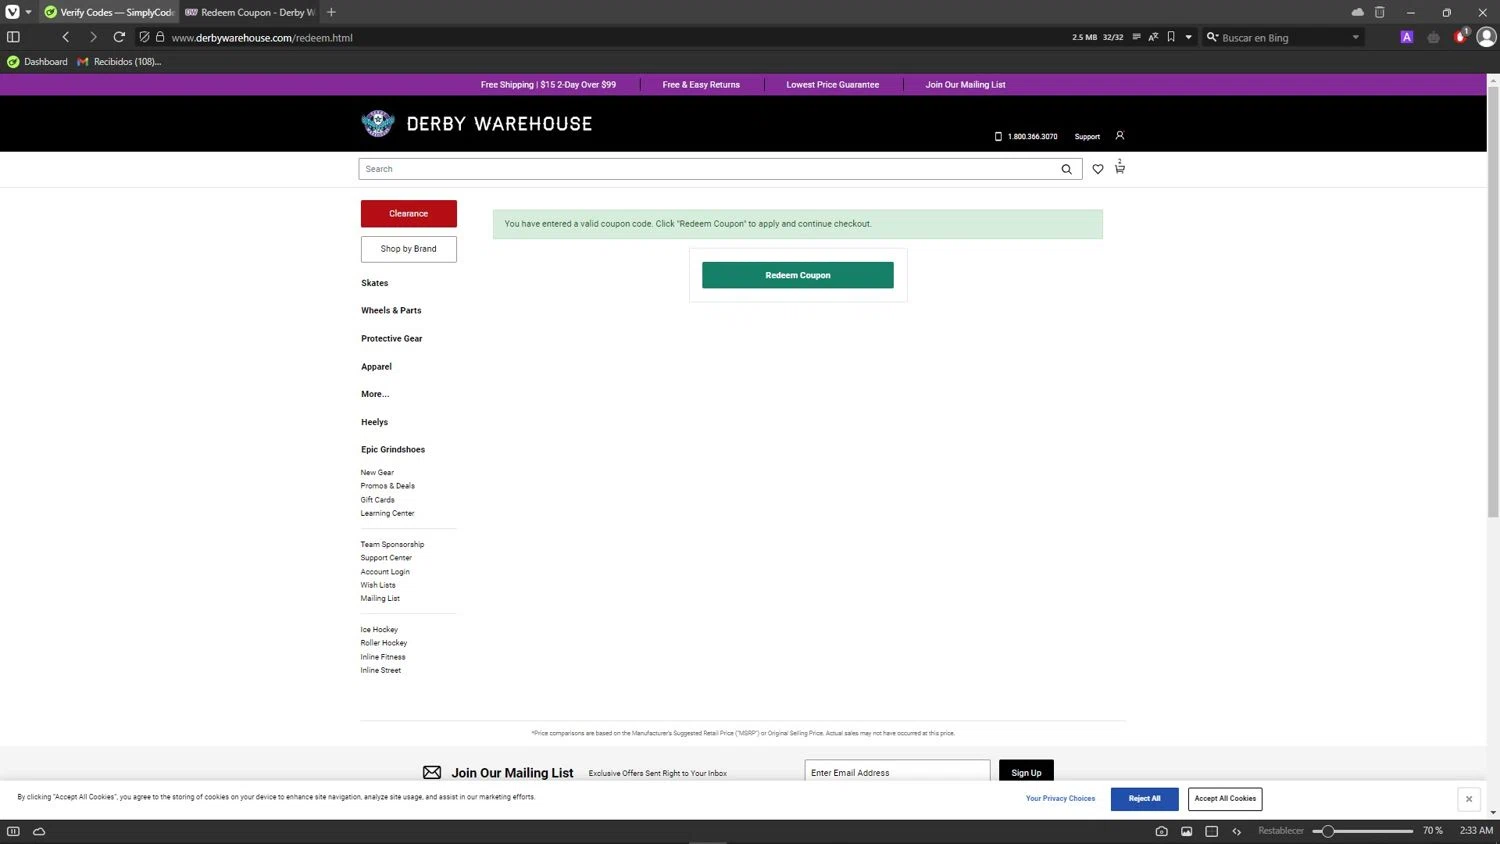The image size is (1500, 844).
Task: Open the Epic Grindshoes category
Action: (x=393, y=449)
